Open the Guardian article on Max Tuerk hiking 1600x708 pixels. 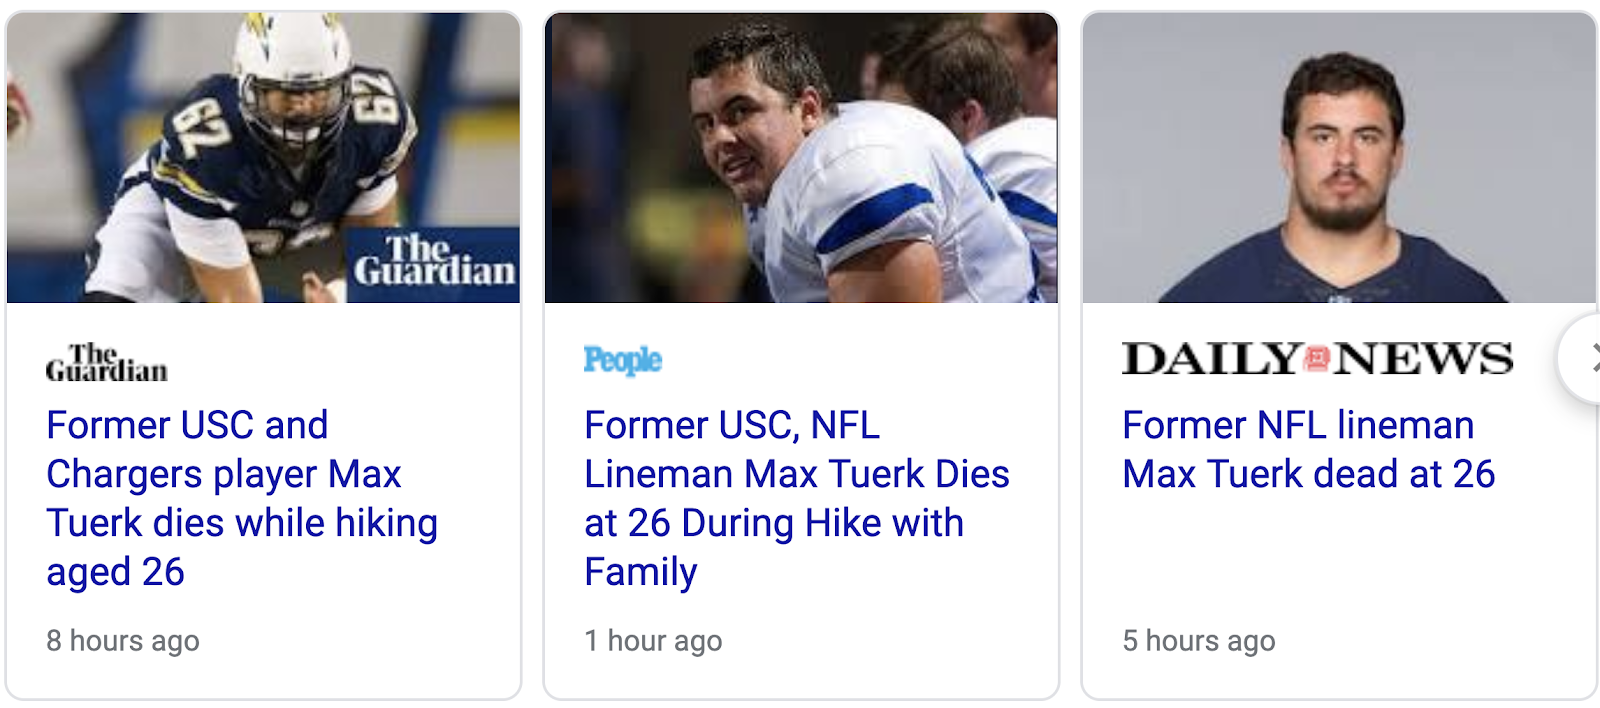pos(242,498)
